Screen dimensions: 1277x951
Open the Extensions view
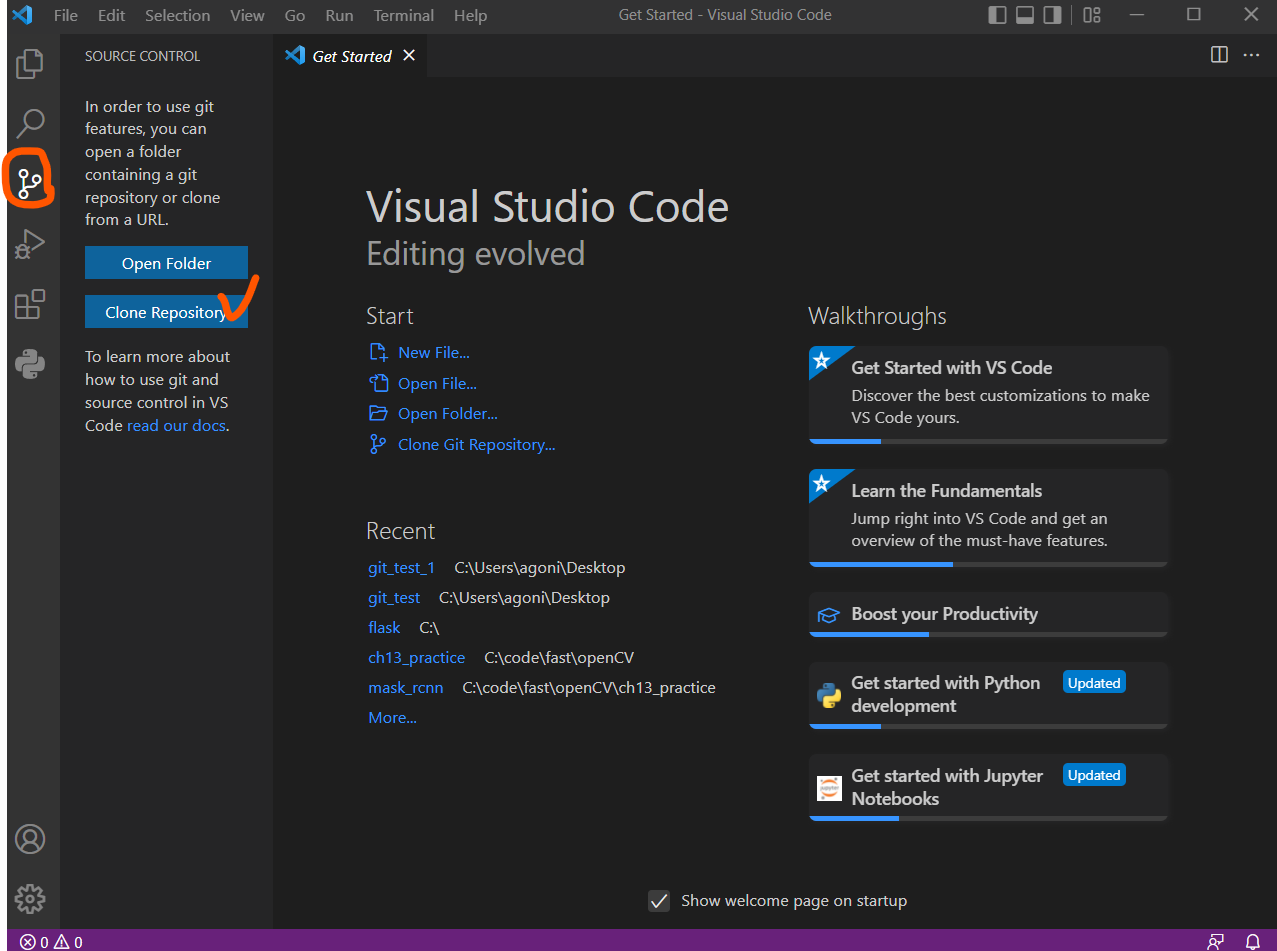click(x=30, y=304)
